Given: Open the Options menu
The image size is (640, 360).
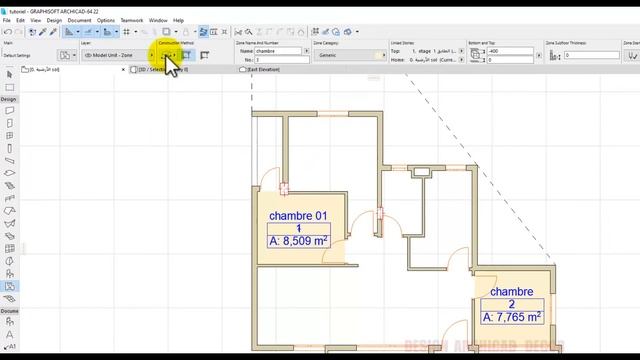Looking at the screenshot, I should (x=106, y=20).
